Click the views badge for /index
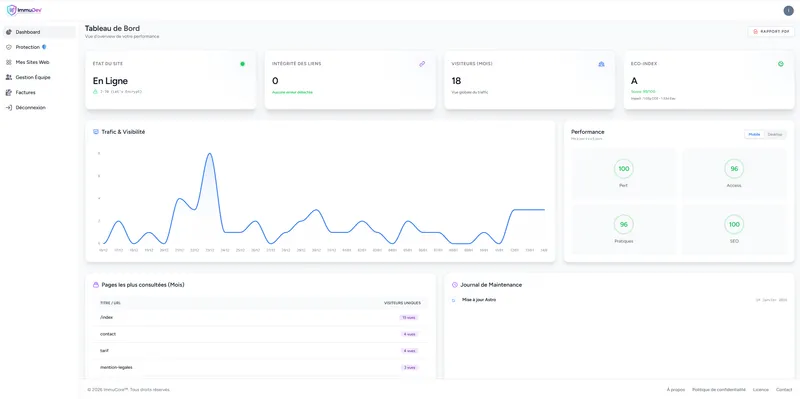Viewport: 800px width, 399px height. tap(409, 317)
